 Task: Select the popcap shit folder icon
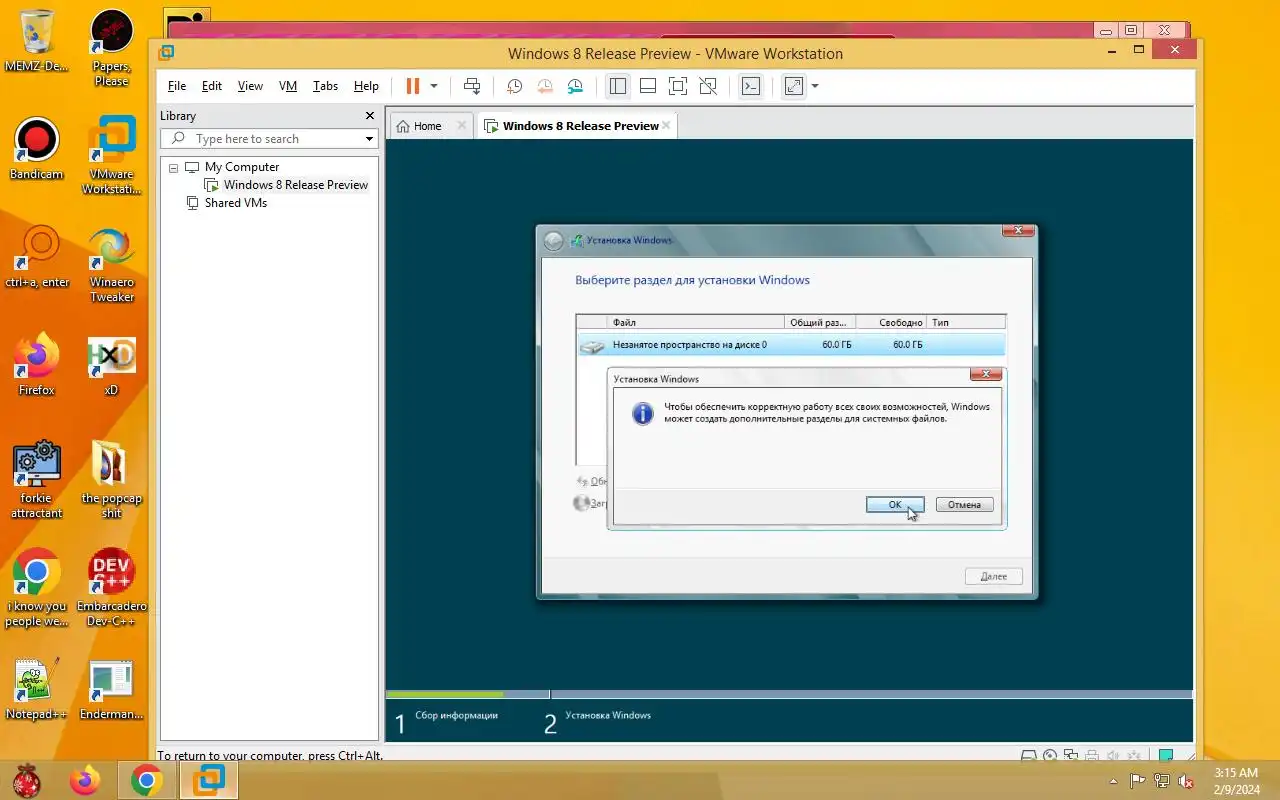point(112,480)
